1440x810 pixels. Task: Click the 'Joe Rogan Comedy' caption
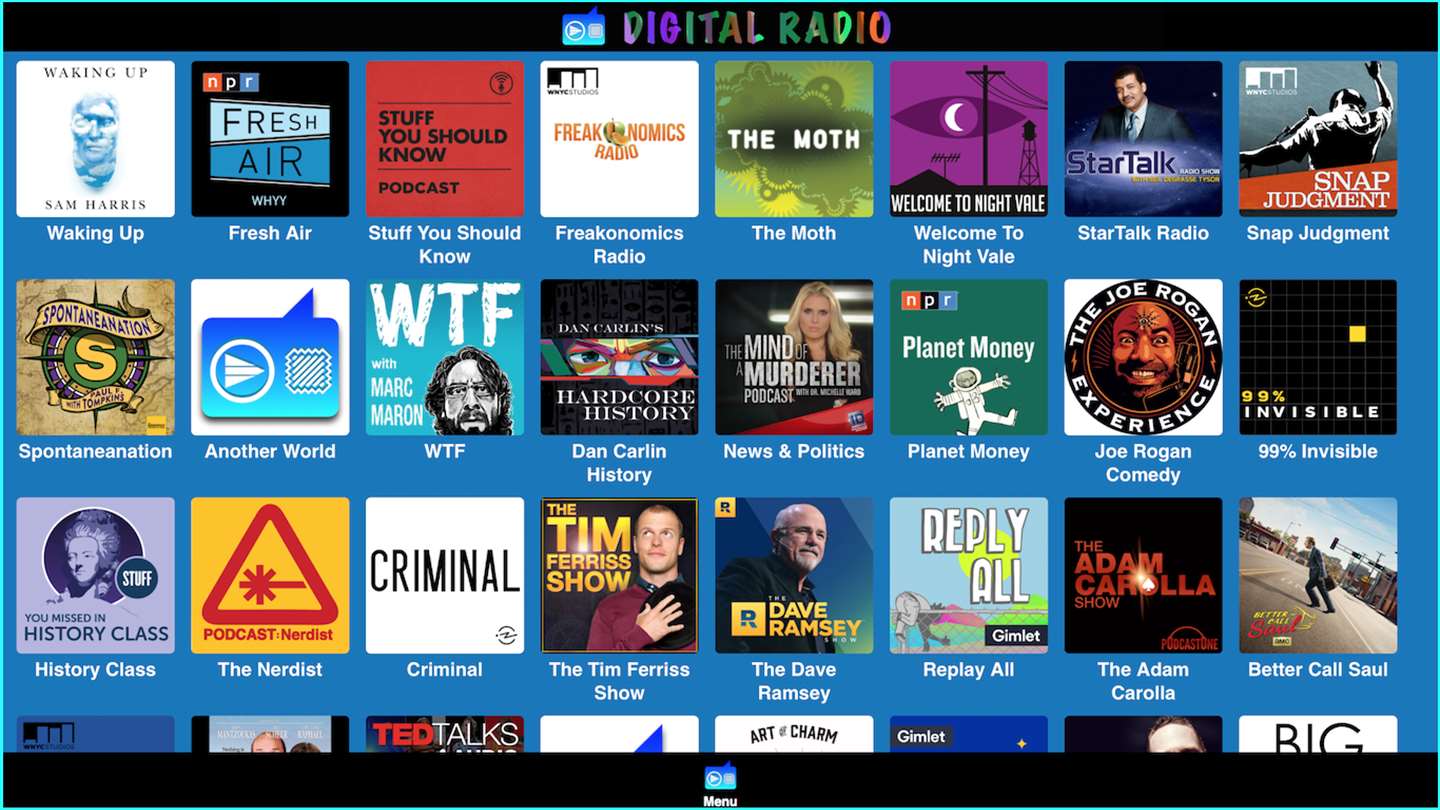point(1143,463)
